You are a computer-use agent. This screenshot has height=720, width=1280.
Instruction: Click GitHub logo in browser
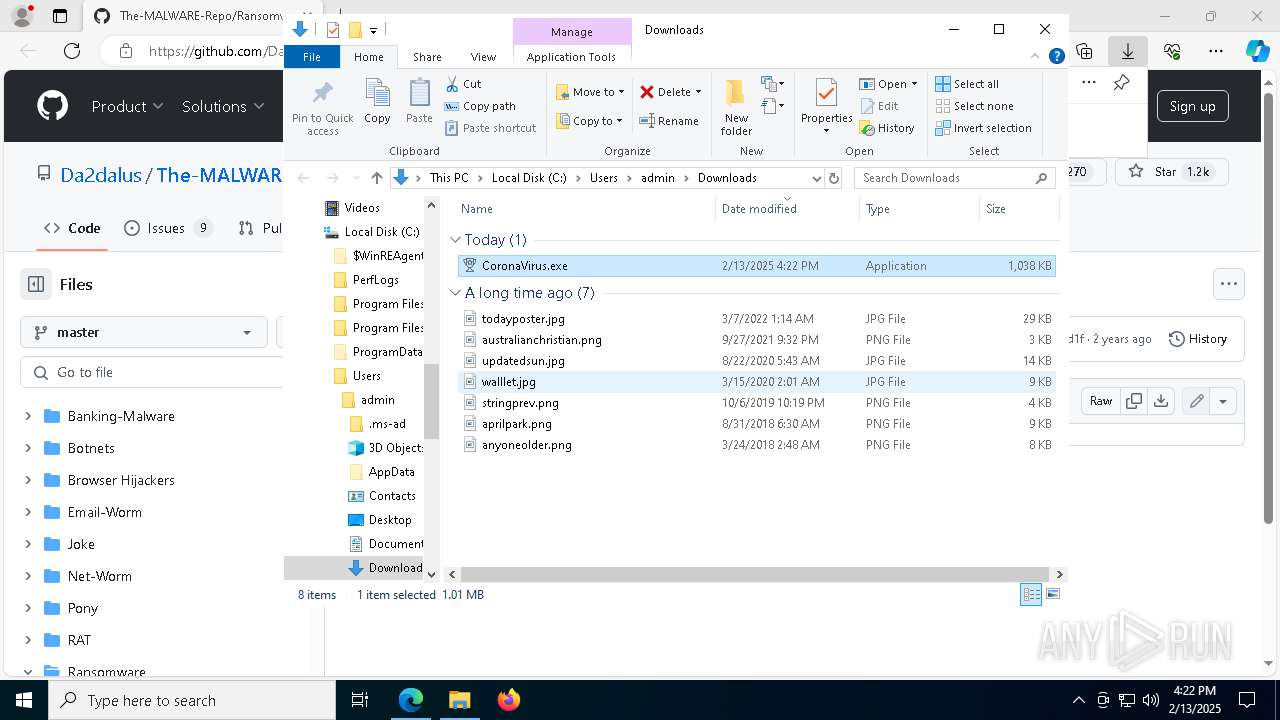(52, 106)
